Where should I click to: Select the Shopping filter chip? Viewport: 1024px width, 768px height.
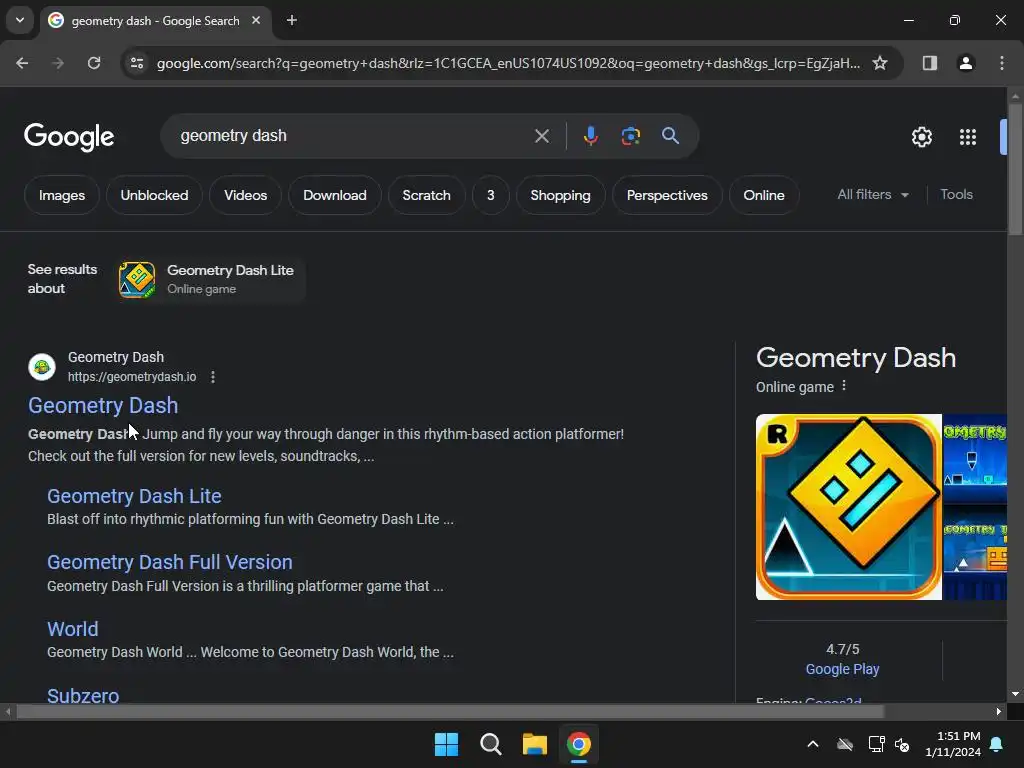coord(560,195)
